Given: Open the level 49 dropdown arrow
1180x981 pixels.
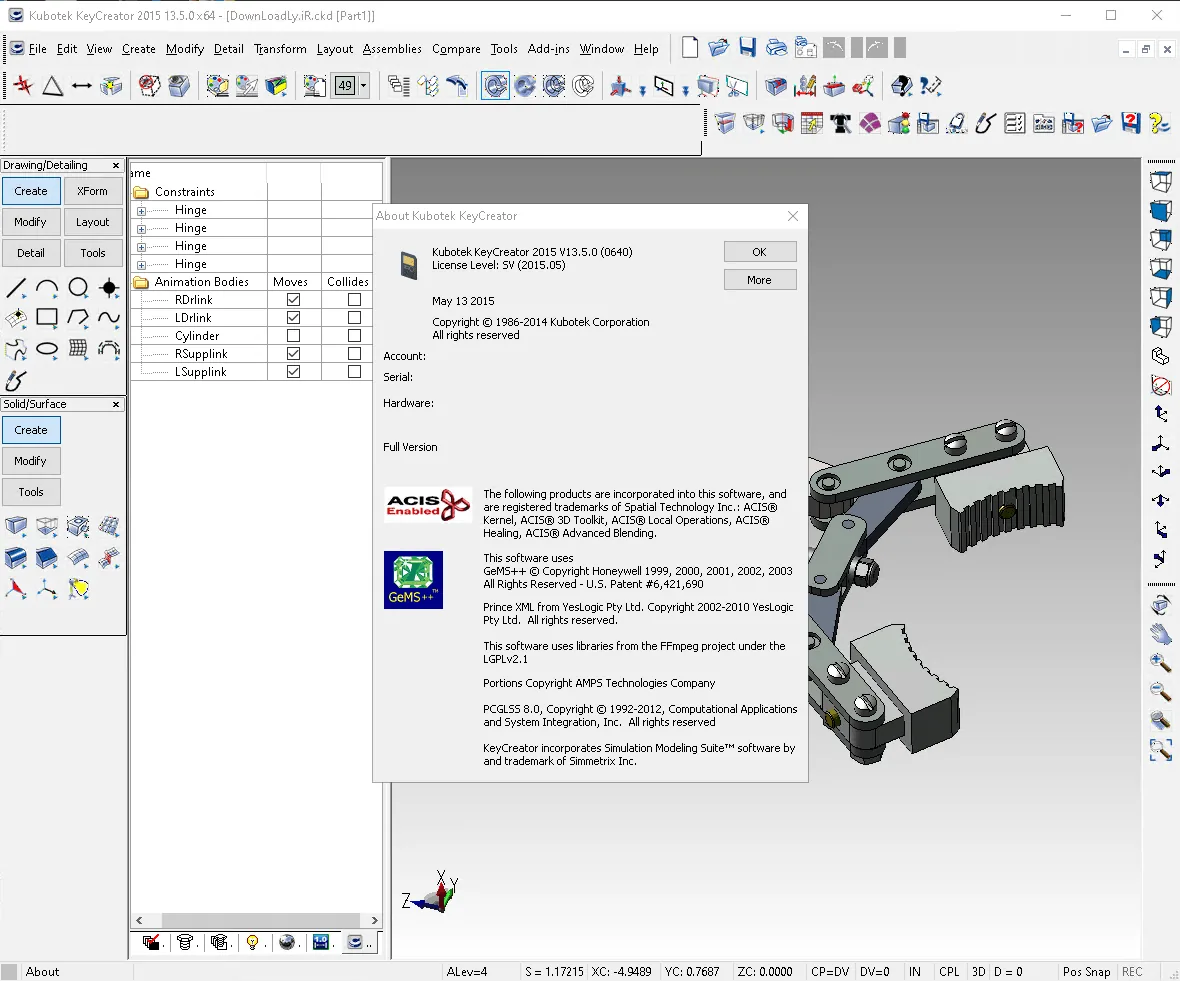Looking at the screenshot, I should 363,86.
